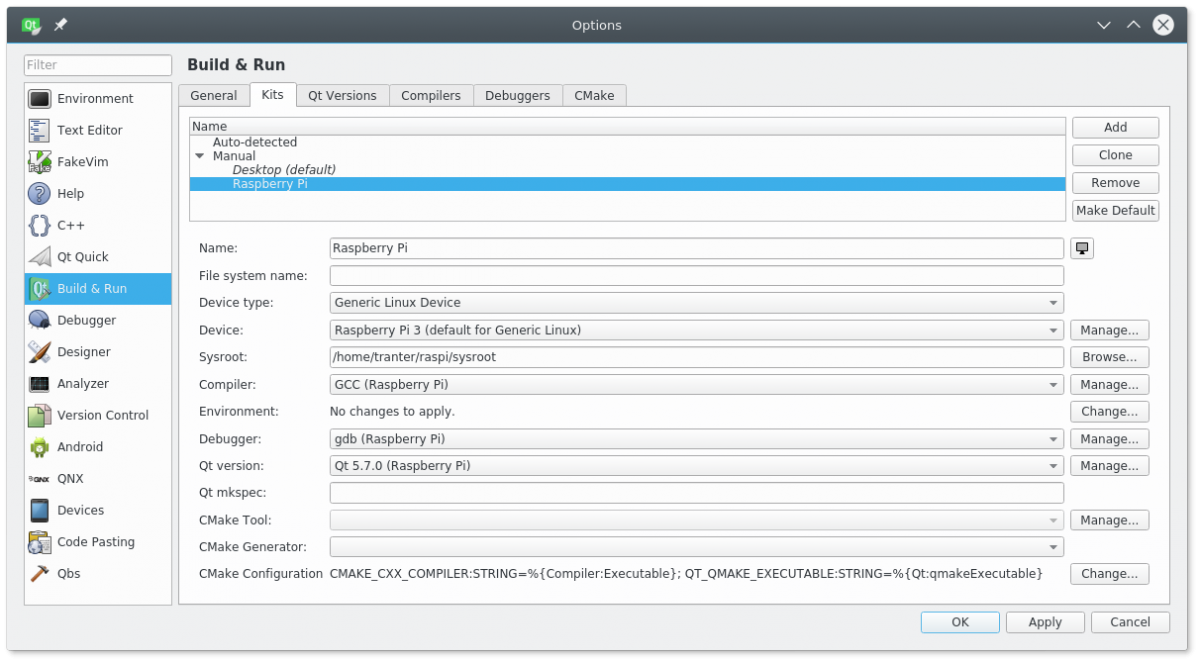Open Version Control settings icon
The width and height of the screenshot is (1200, 663).
point(40,415)
